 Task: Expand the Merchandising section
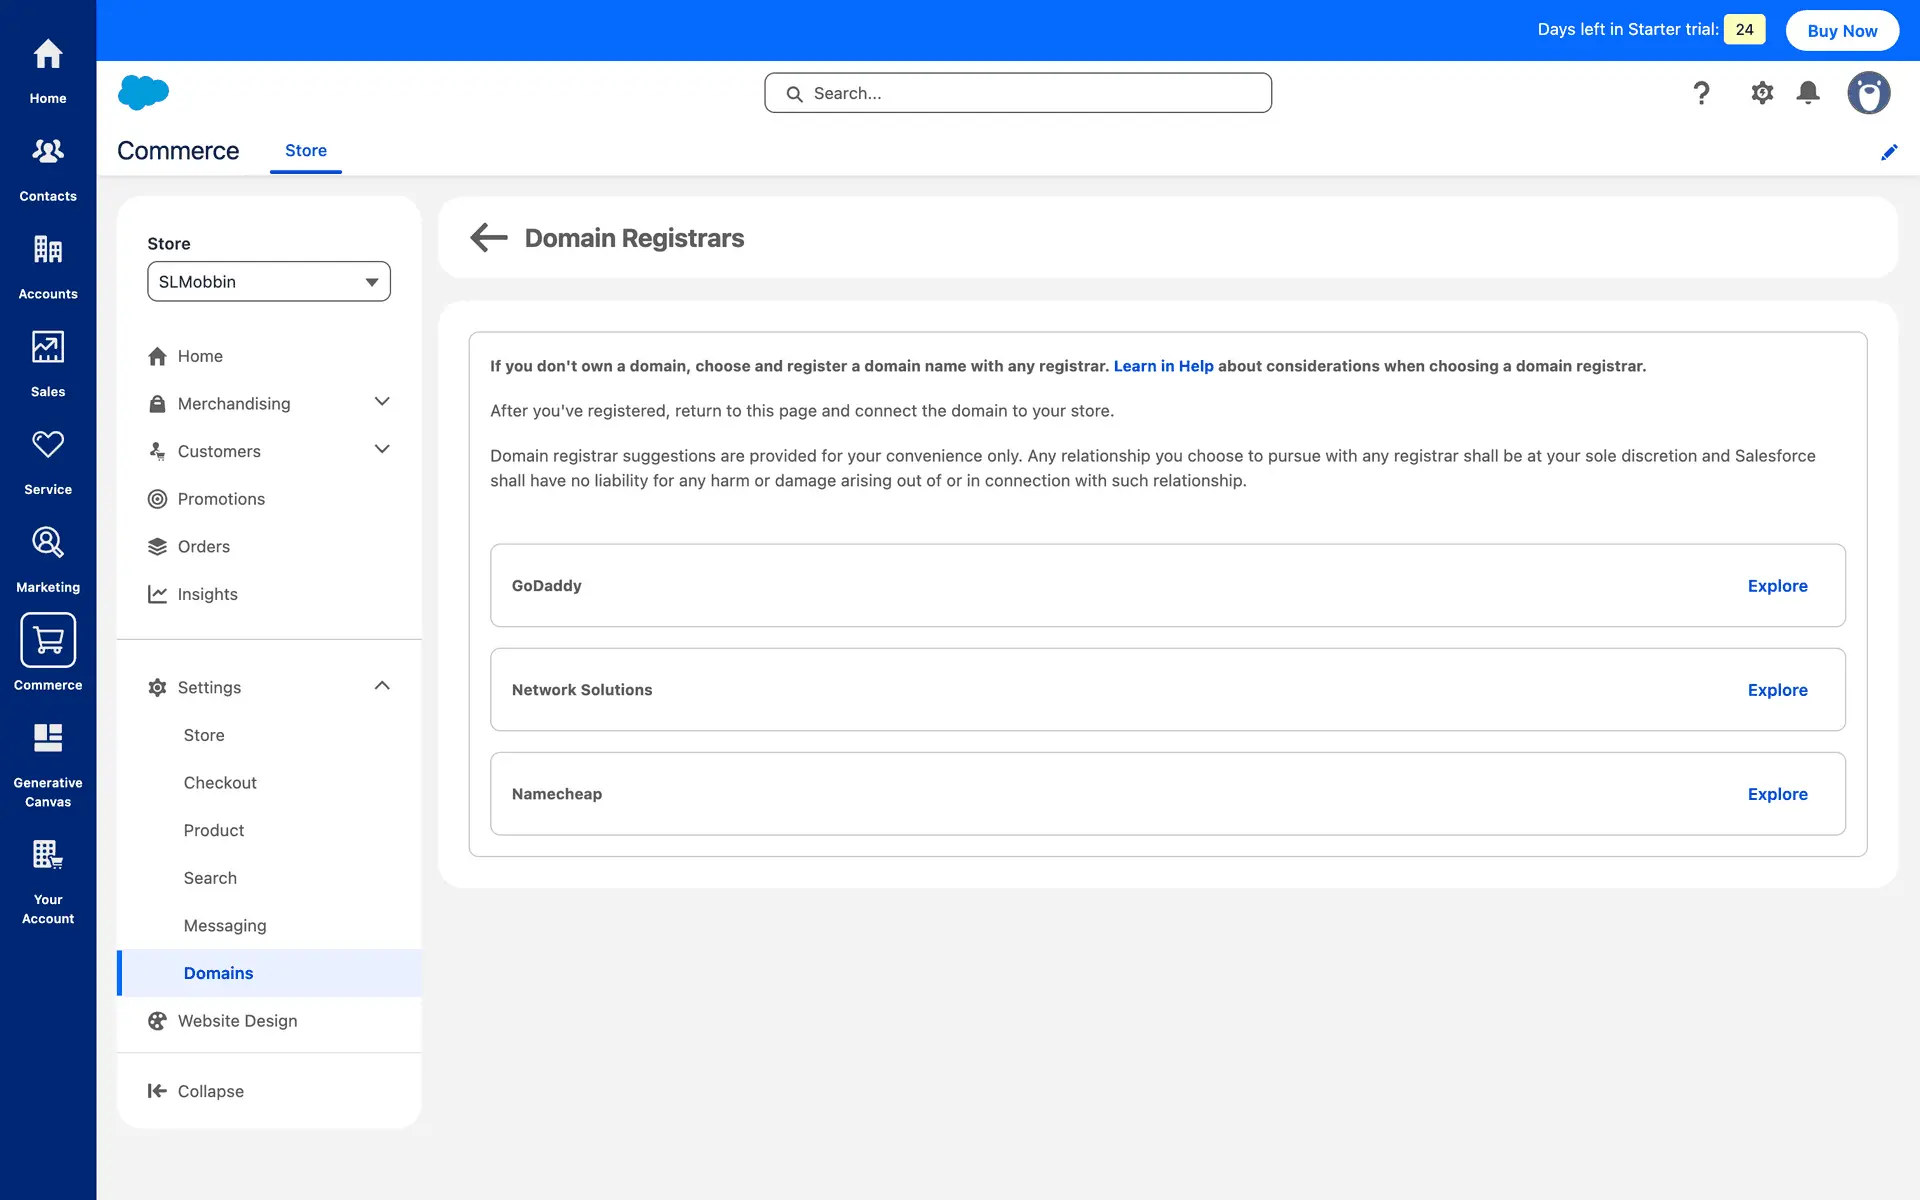click(x=381, y=402)
